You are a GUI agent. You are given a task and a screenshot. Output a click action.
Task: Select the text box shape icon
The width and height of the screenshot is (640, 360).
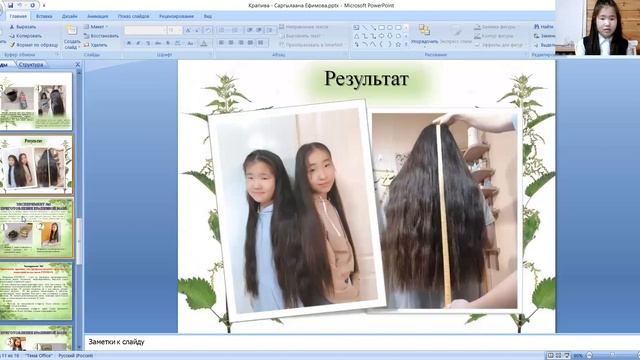click(x=356, y=28)
